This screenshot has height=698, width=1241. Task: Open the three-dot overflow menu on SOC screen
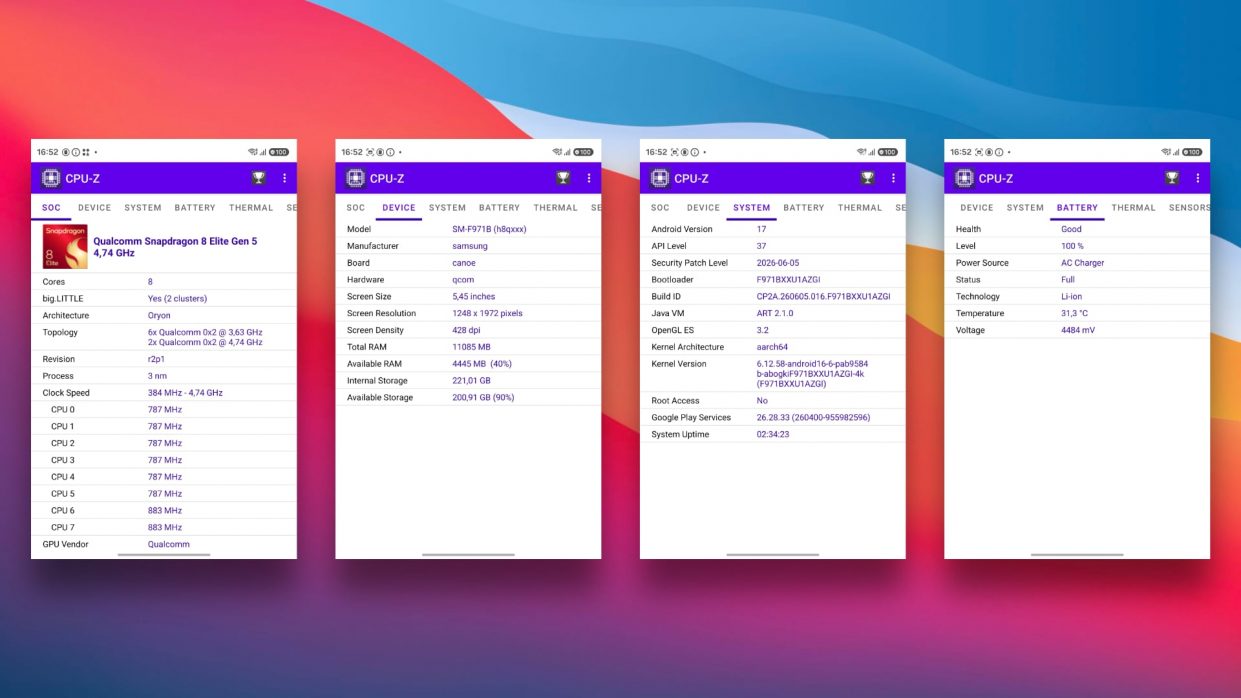285,178
